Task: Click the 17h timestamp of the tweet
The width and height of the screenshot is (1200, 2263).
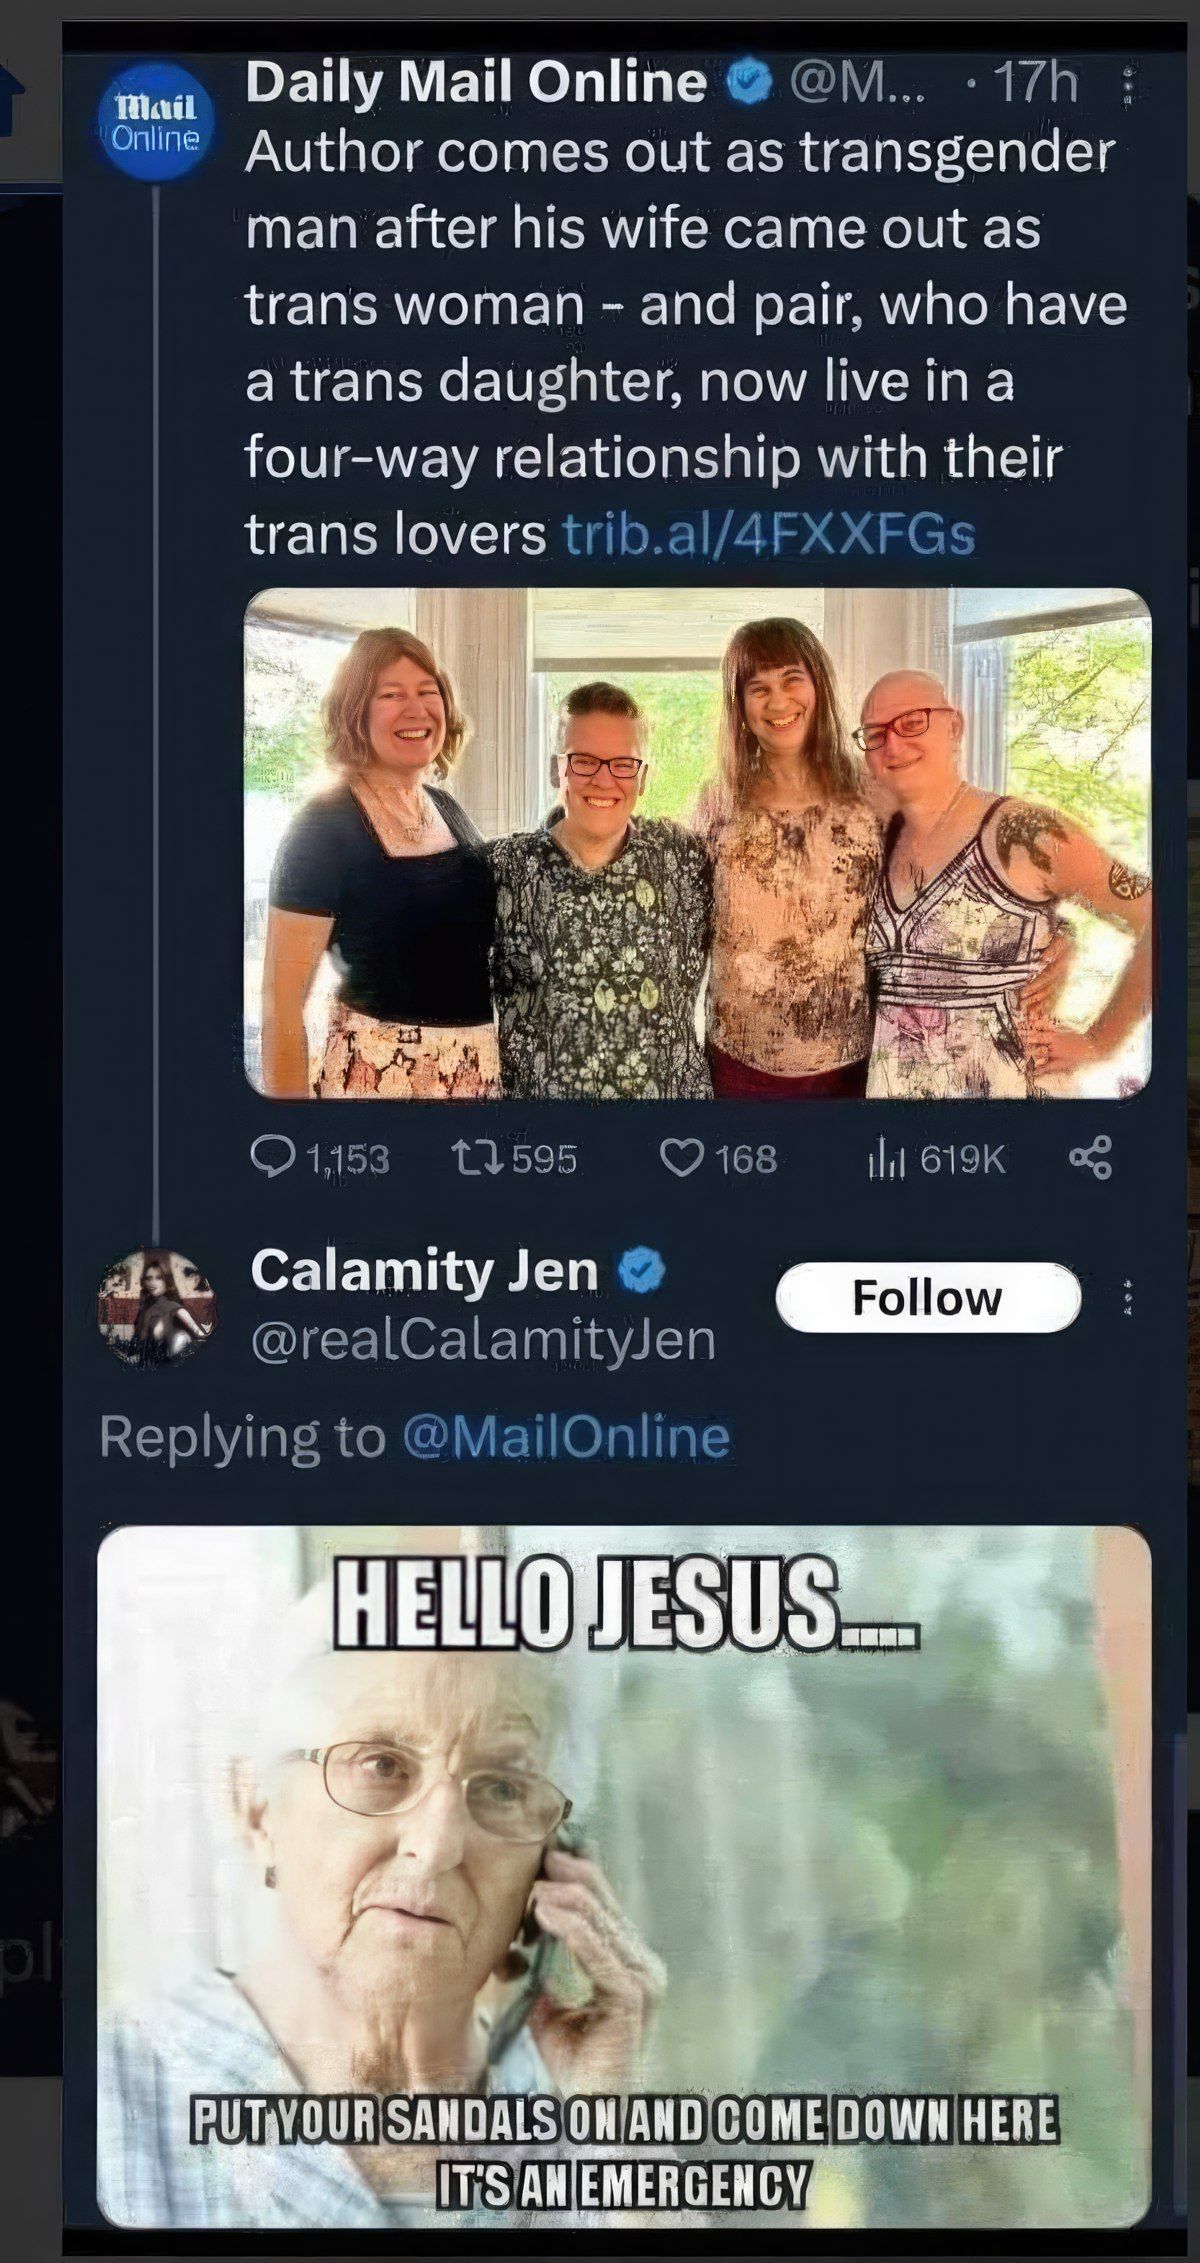Action: (x=1038, y=84)
